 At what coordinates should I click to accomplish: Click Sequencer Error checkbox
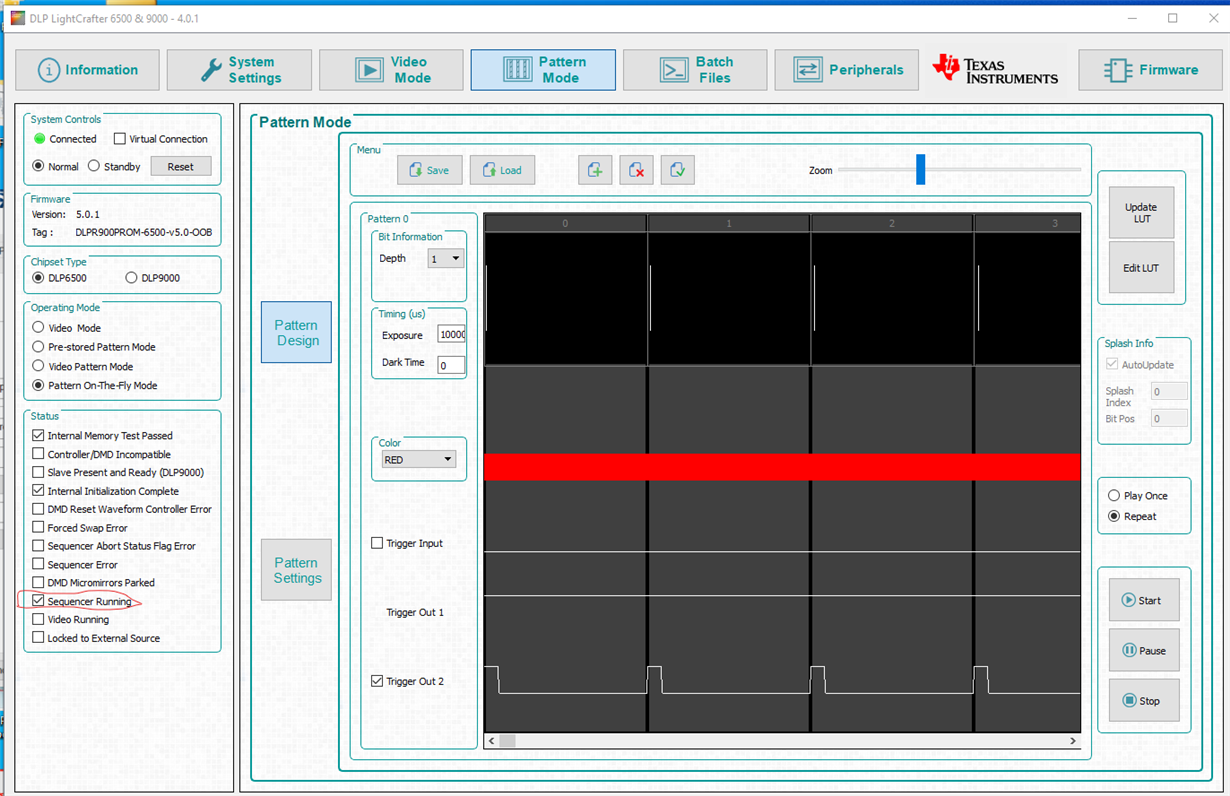38,564
